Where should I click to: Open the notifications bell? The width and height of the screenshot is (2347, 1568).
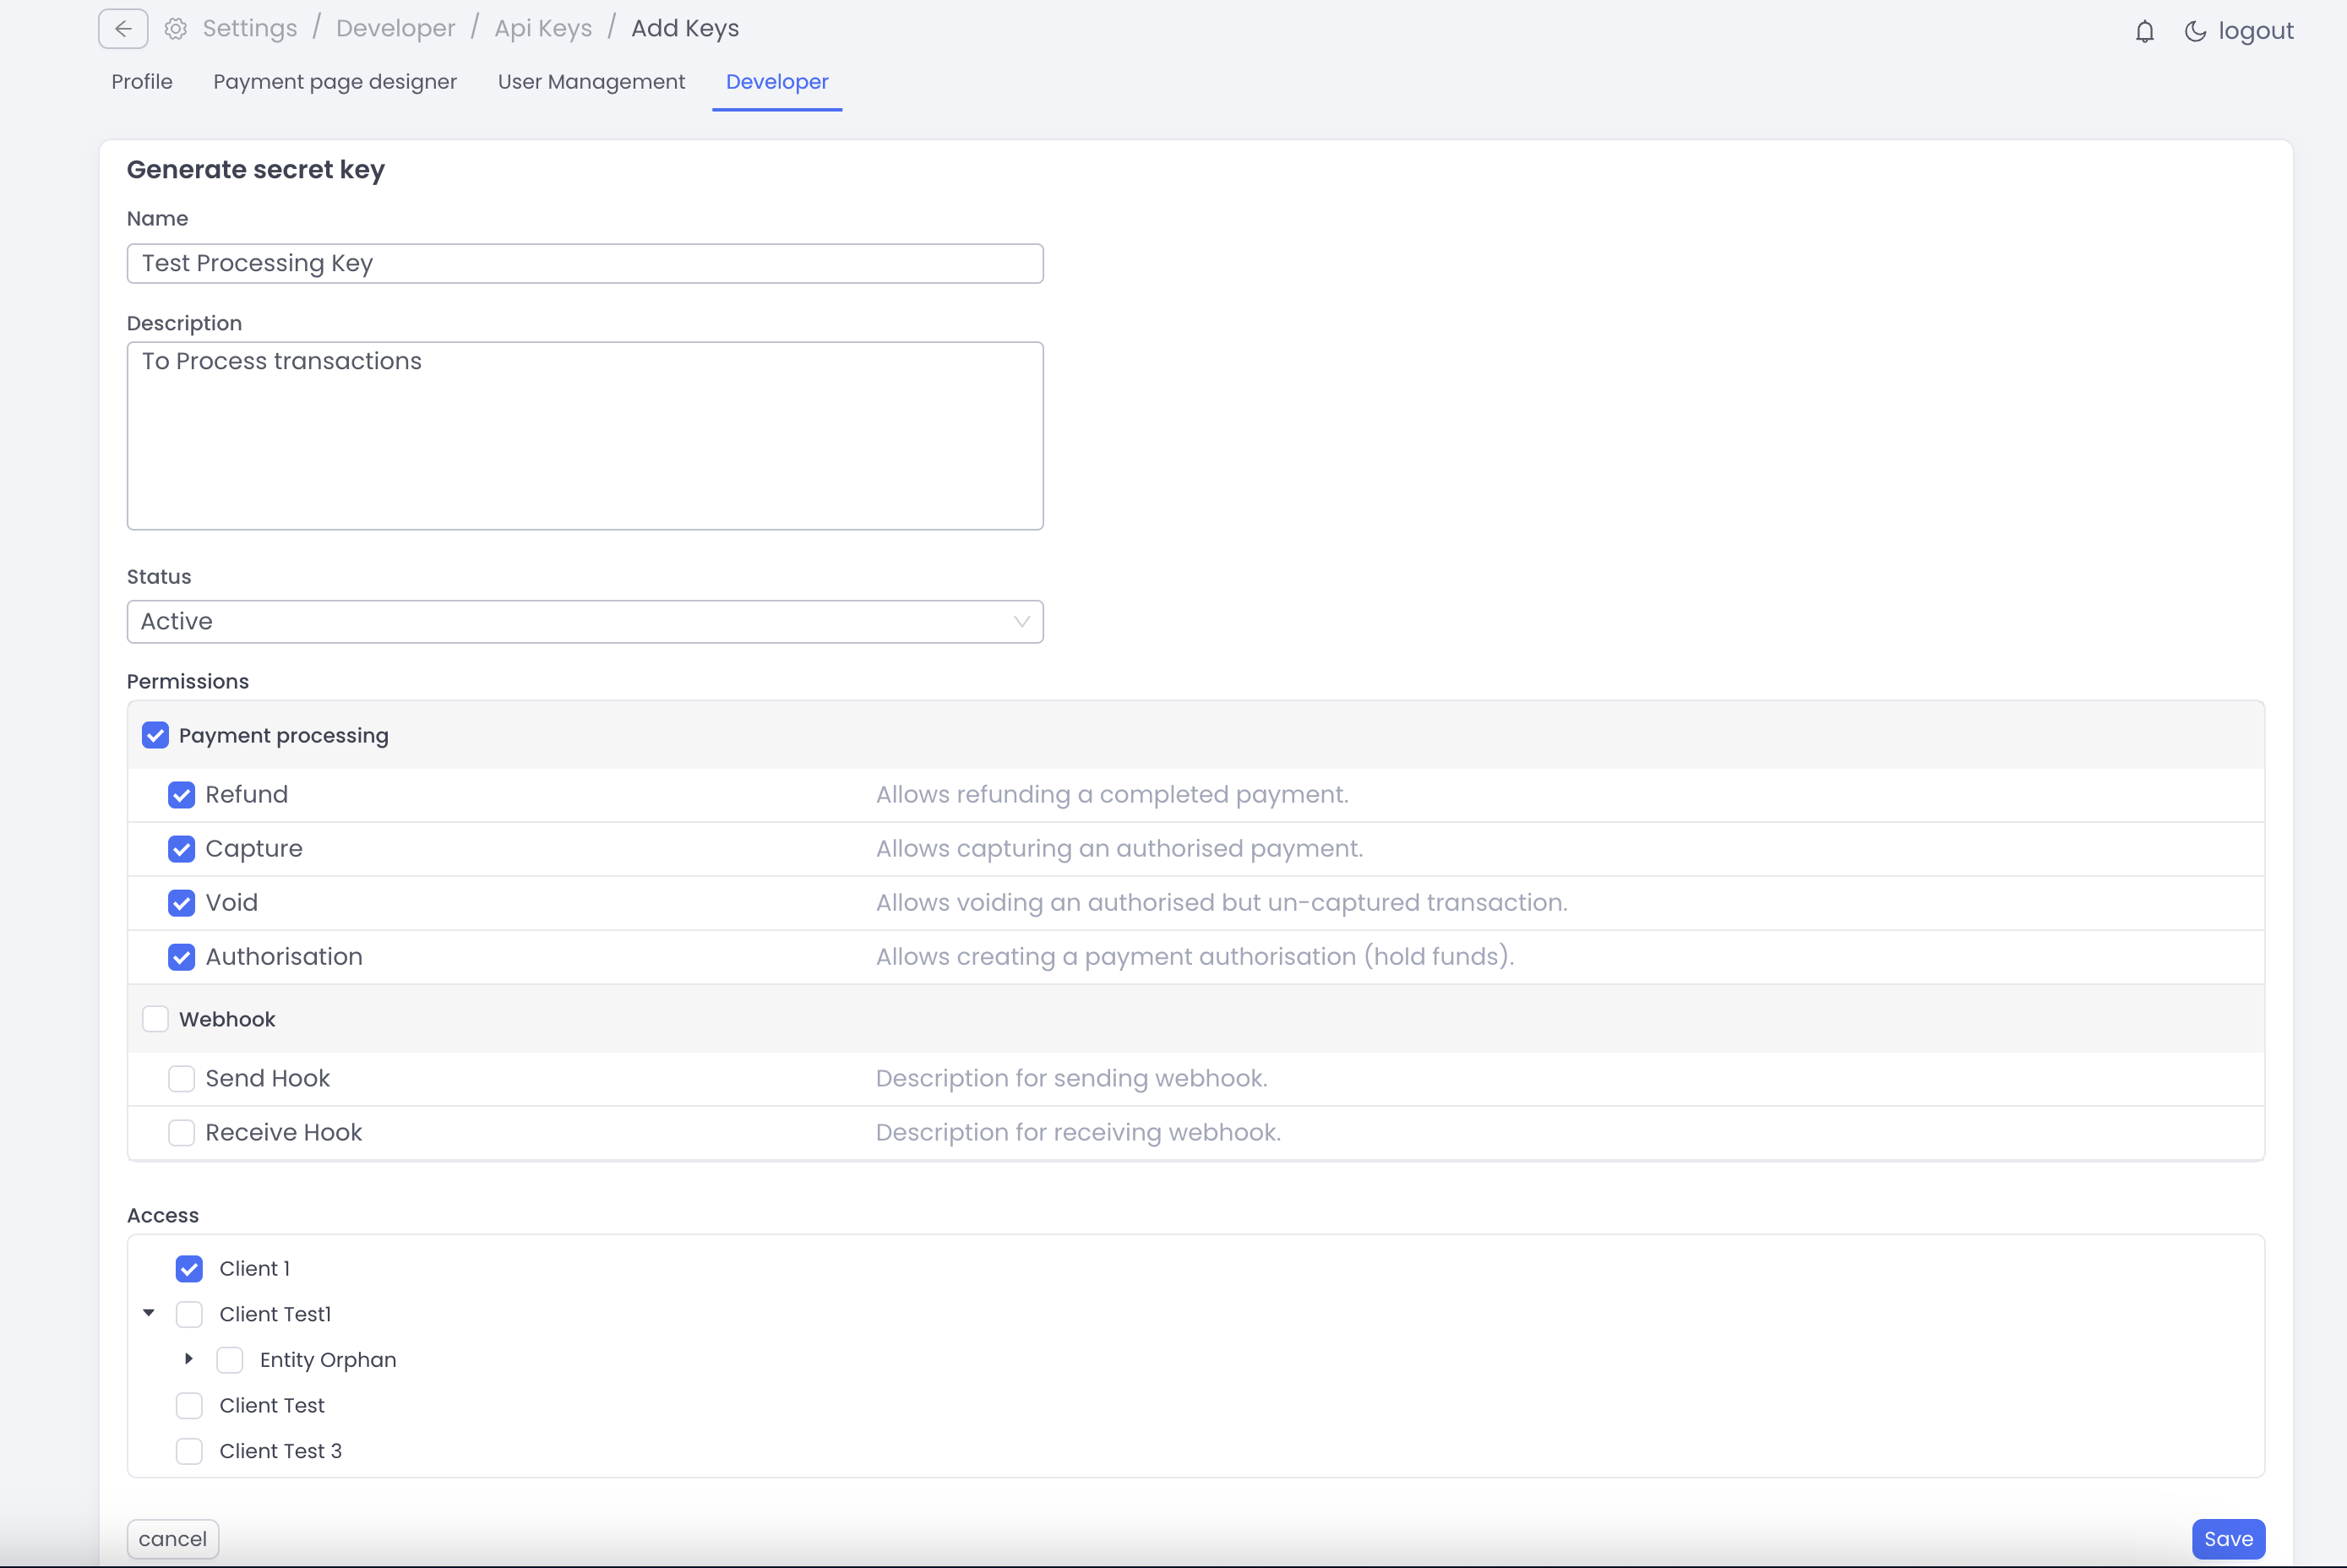point(2144,32)
